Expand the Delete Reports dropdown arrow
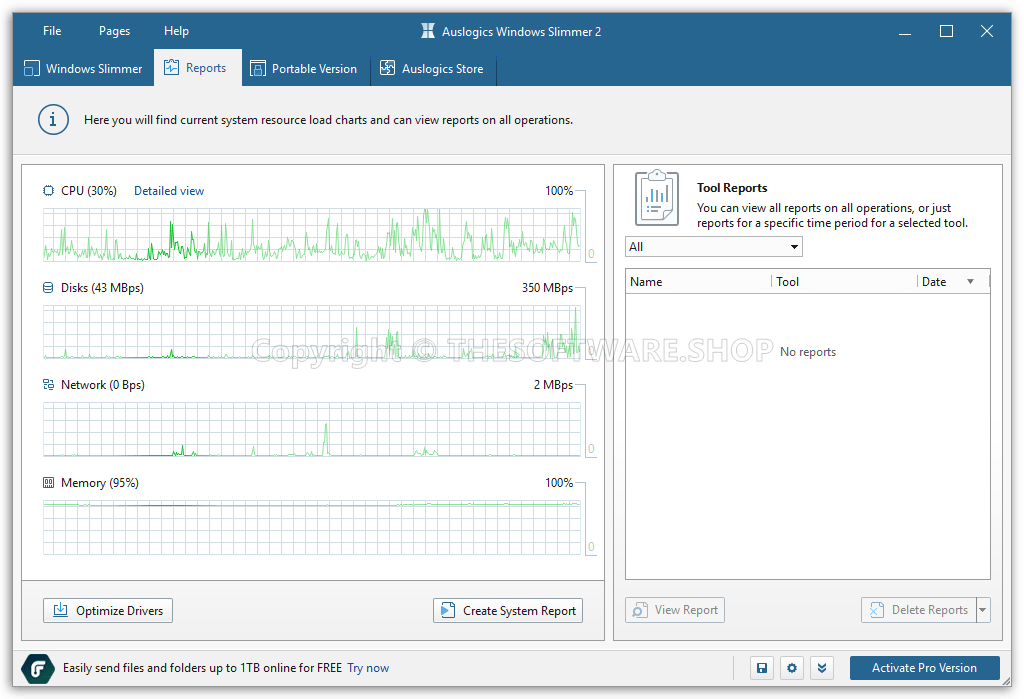Screen dimensions: 1024x699 pyautogui.click(x=983, y=610)
